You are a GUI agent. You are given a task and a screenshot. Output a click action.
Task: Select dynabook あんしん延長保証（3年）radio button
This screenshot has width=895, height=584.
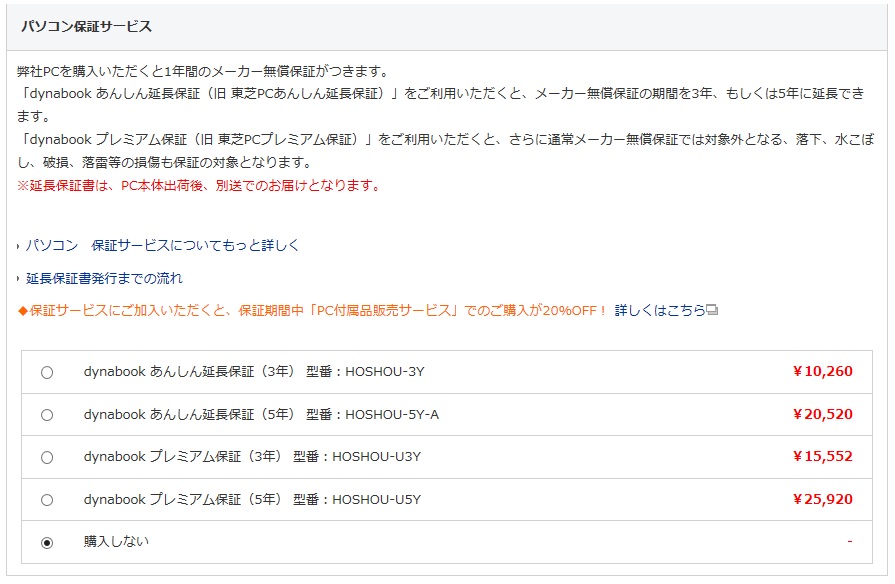[x=47, y=372]
